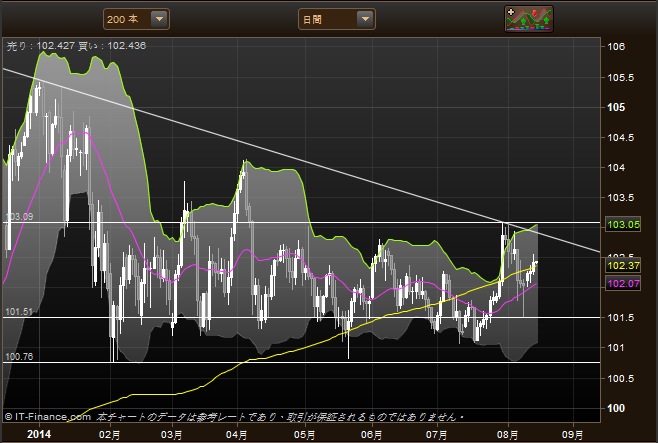
Task: Click the 101.51 horizontal line label
Action: (x=19, y=312)
